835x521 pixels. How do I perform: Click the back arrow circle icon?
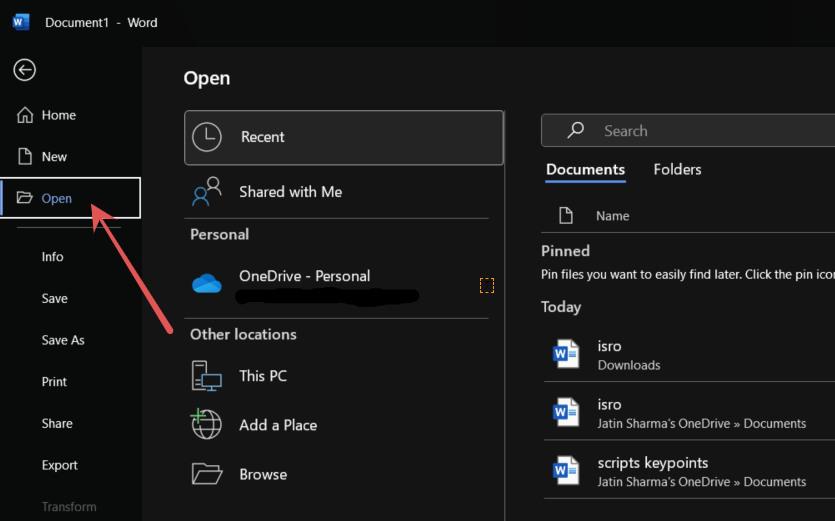(x=25, y=69)
